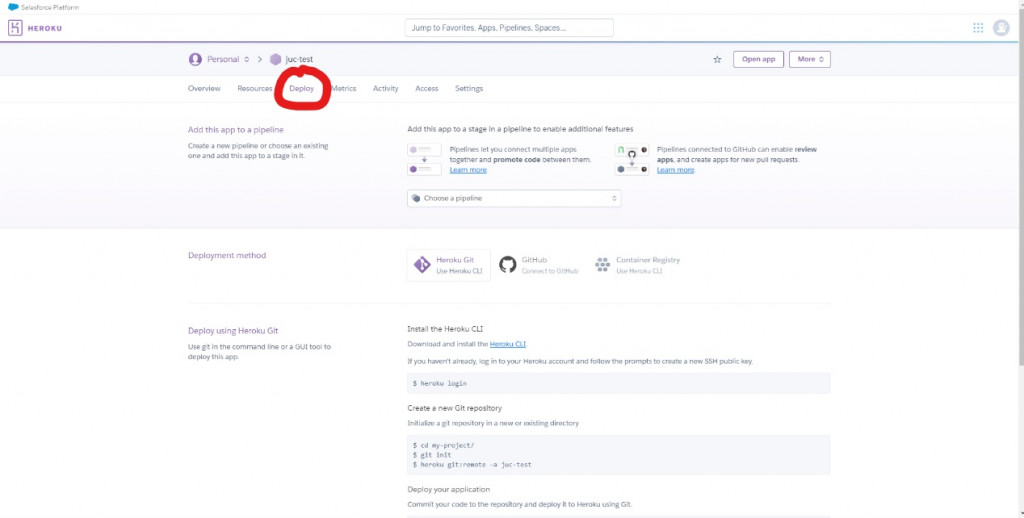Open the Deploy tab
Image resolution: width=1024 pixels, height=518 pixels.
tap(302, 88)
